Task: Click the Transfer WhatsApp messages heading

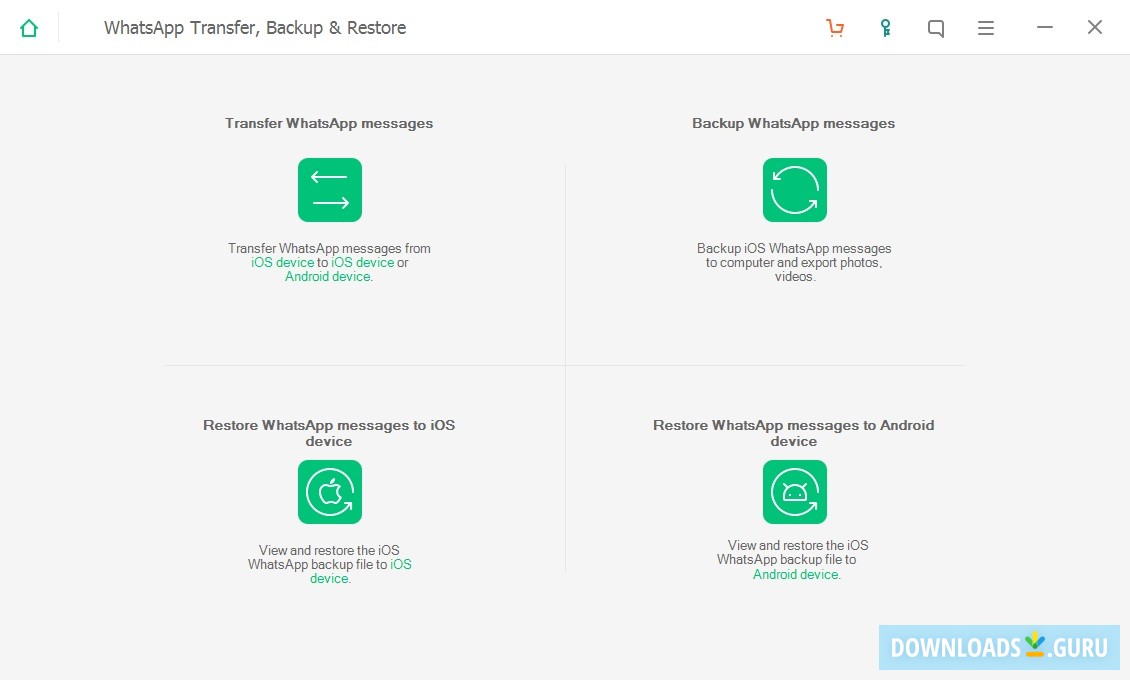Action: 329,123
